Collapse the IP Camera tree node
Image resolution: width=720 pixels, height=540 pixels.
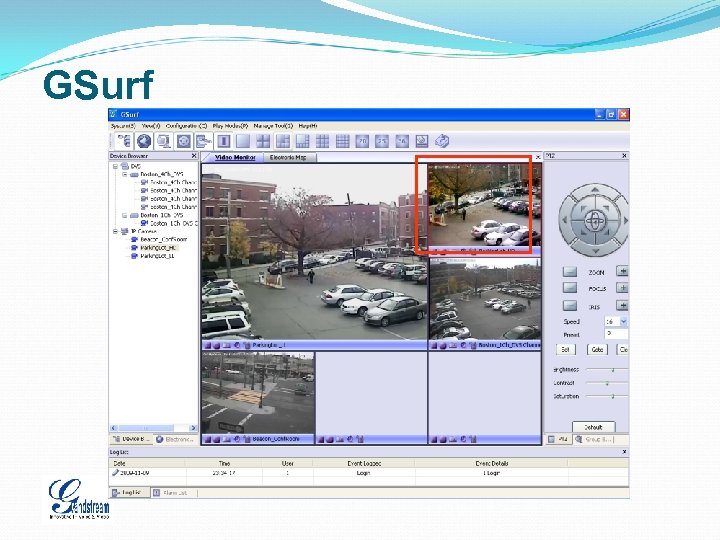click(115, 231)
